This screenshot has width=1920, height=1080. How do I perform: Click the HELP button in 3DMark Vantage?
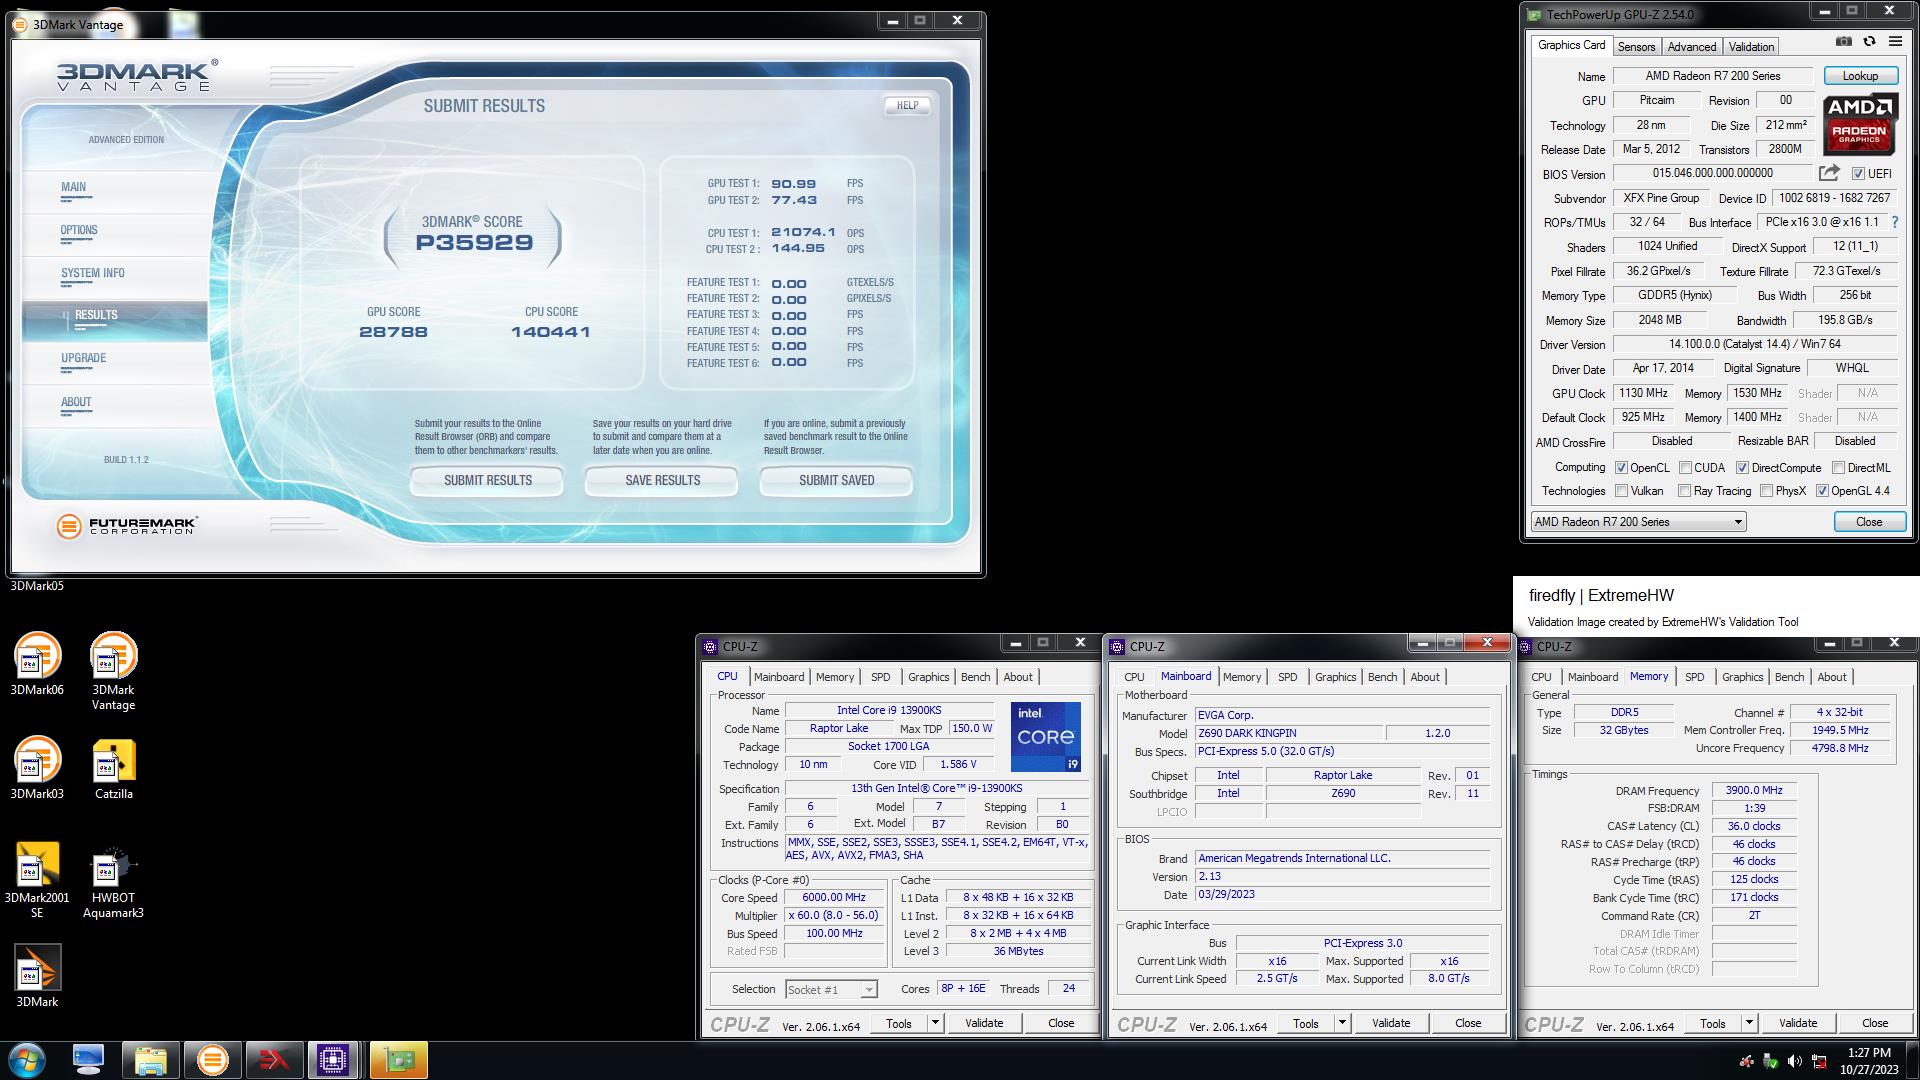[907, 105]
